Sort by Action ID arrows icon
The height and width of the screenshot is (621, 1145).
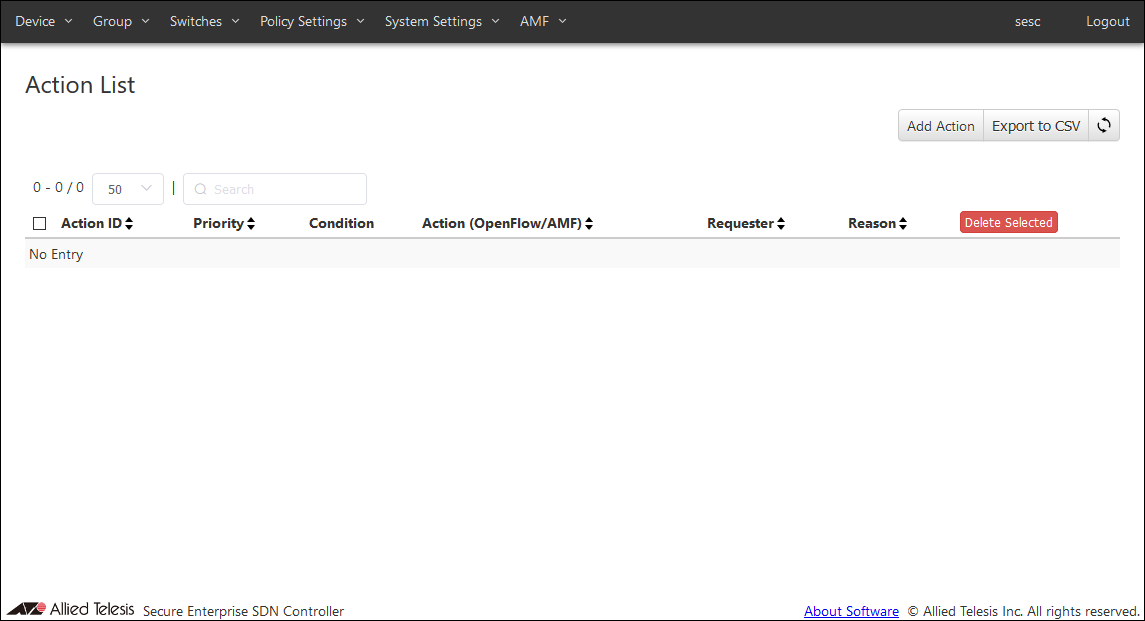click(129, 224)
